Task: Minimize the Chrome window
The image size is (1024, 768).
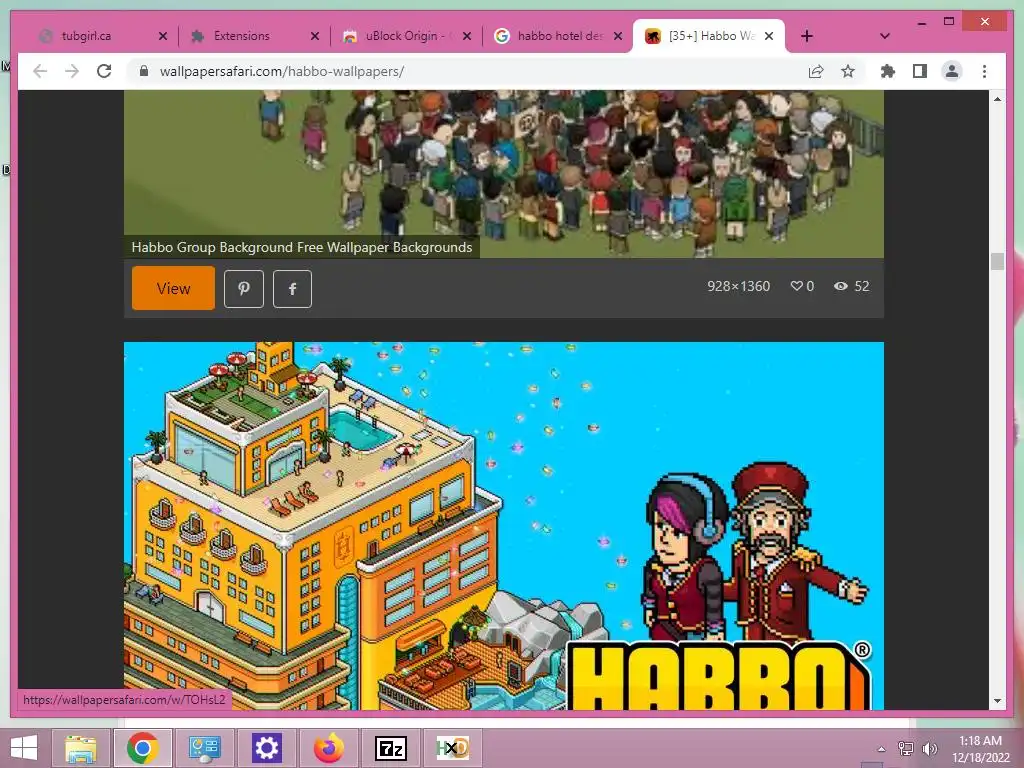Action: pyautogui.click(x=921, y=22)
